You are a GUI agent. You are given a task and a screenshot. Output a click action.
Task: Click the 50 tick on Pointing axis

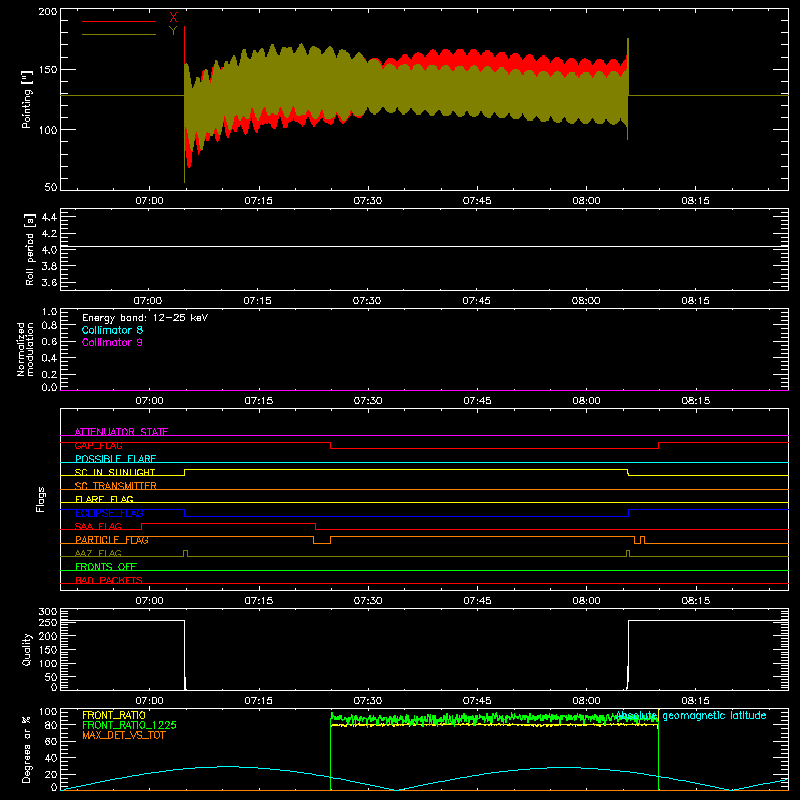coord(51,187)
